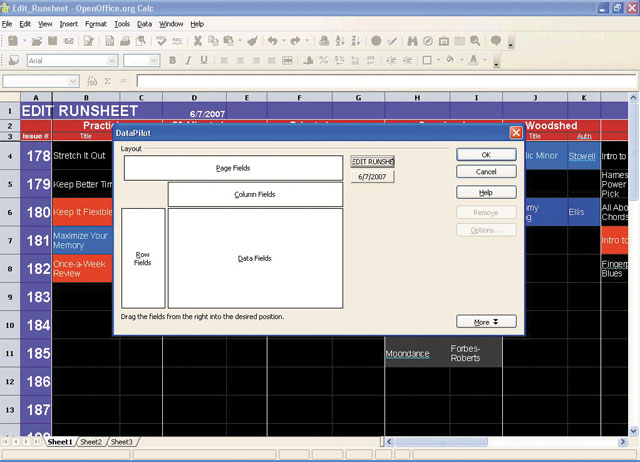
Task: Click OK in DataPilot dialog
Action: point(486,155)
